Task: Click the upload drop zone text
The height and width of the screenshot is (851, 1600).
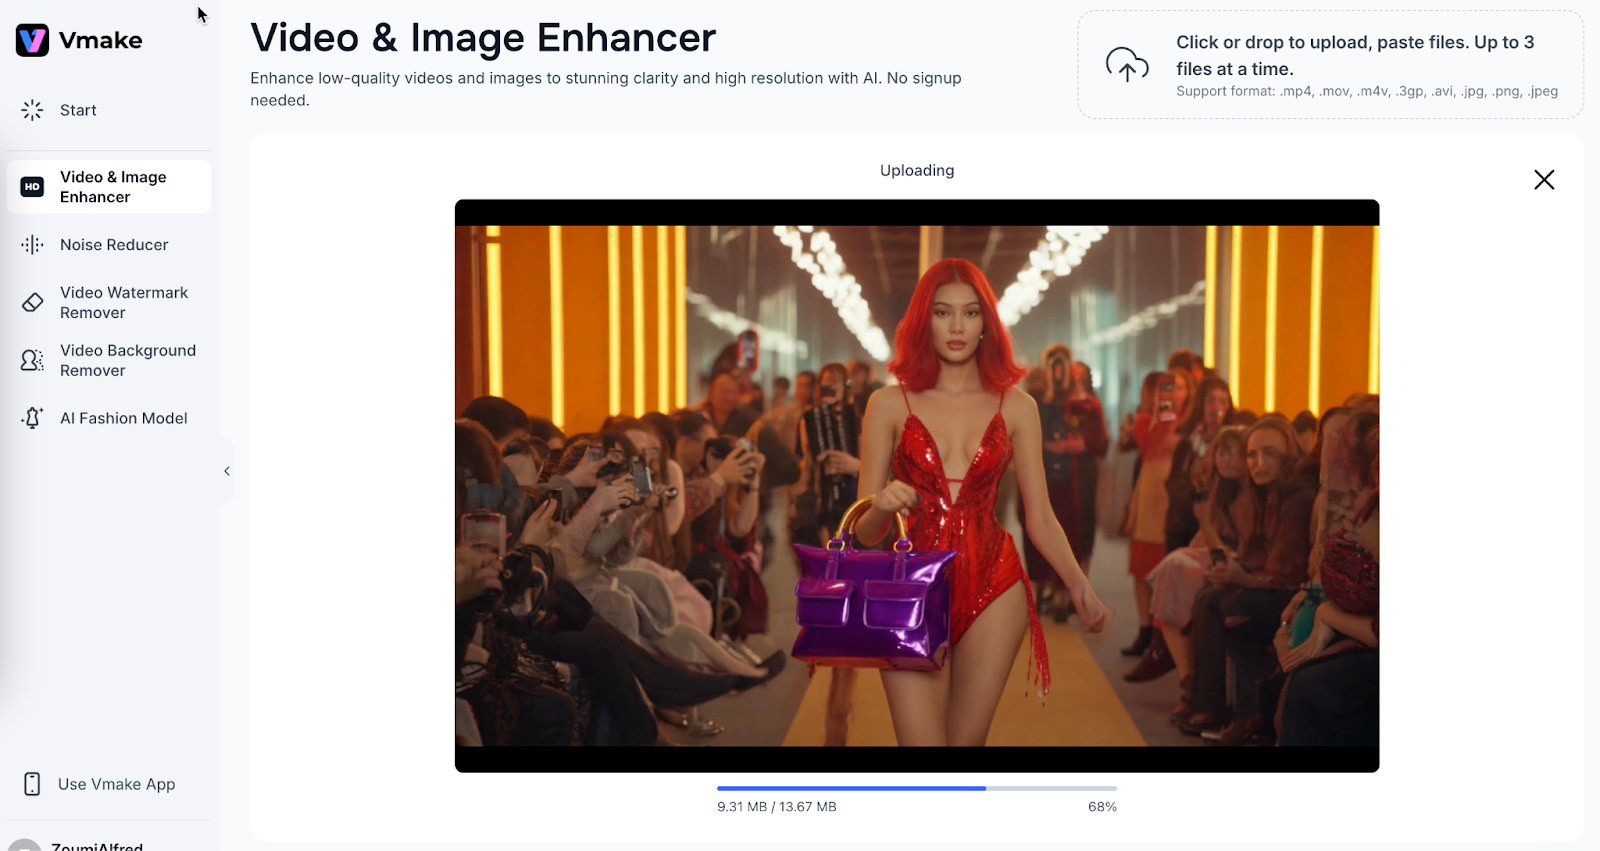Action: point(1355,55)
